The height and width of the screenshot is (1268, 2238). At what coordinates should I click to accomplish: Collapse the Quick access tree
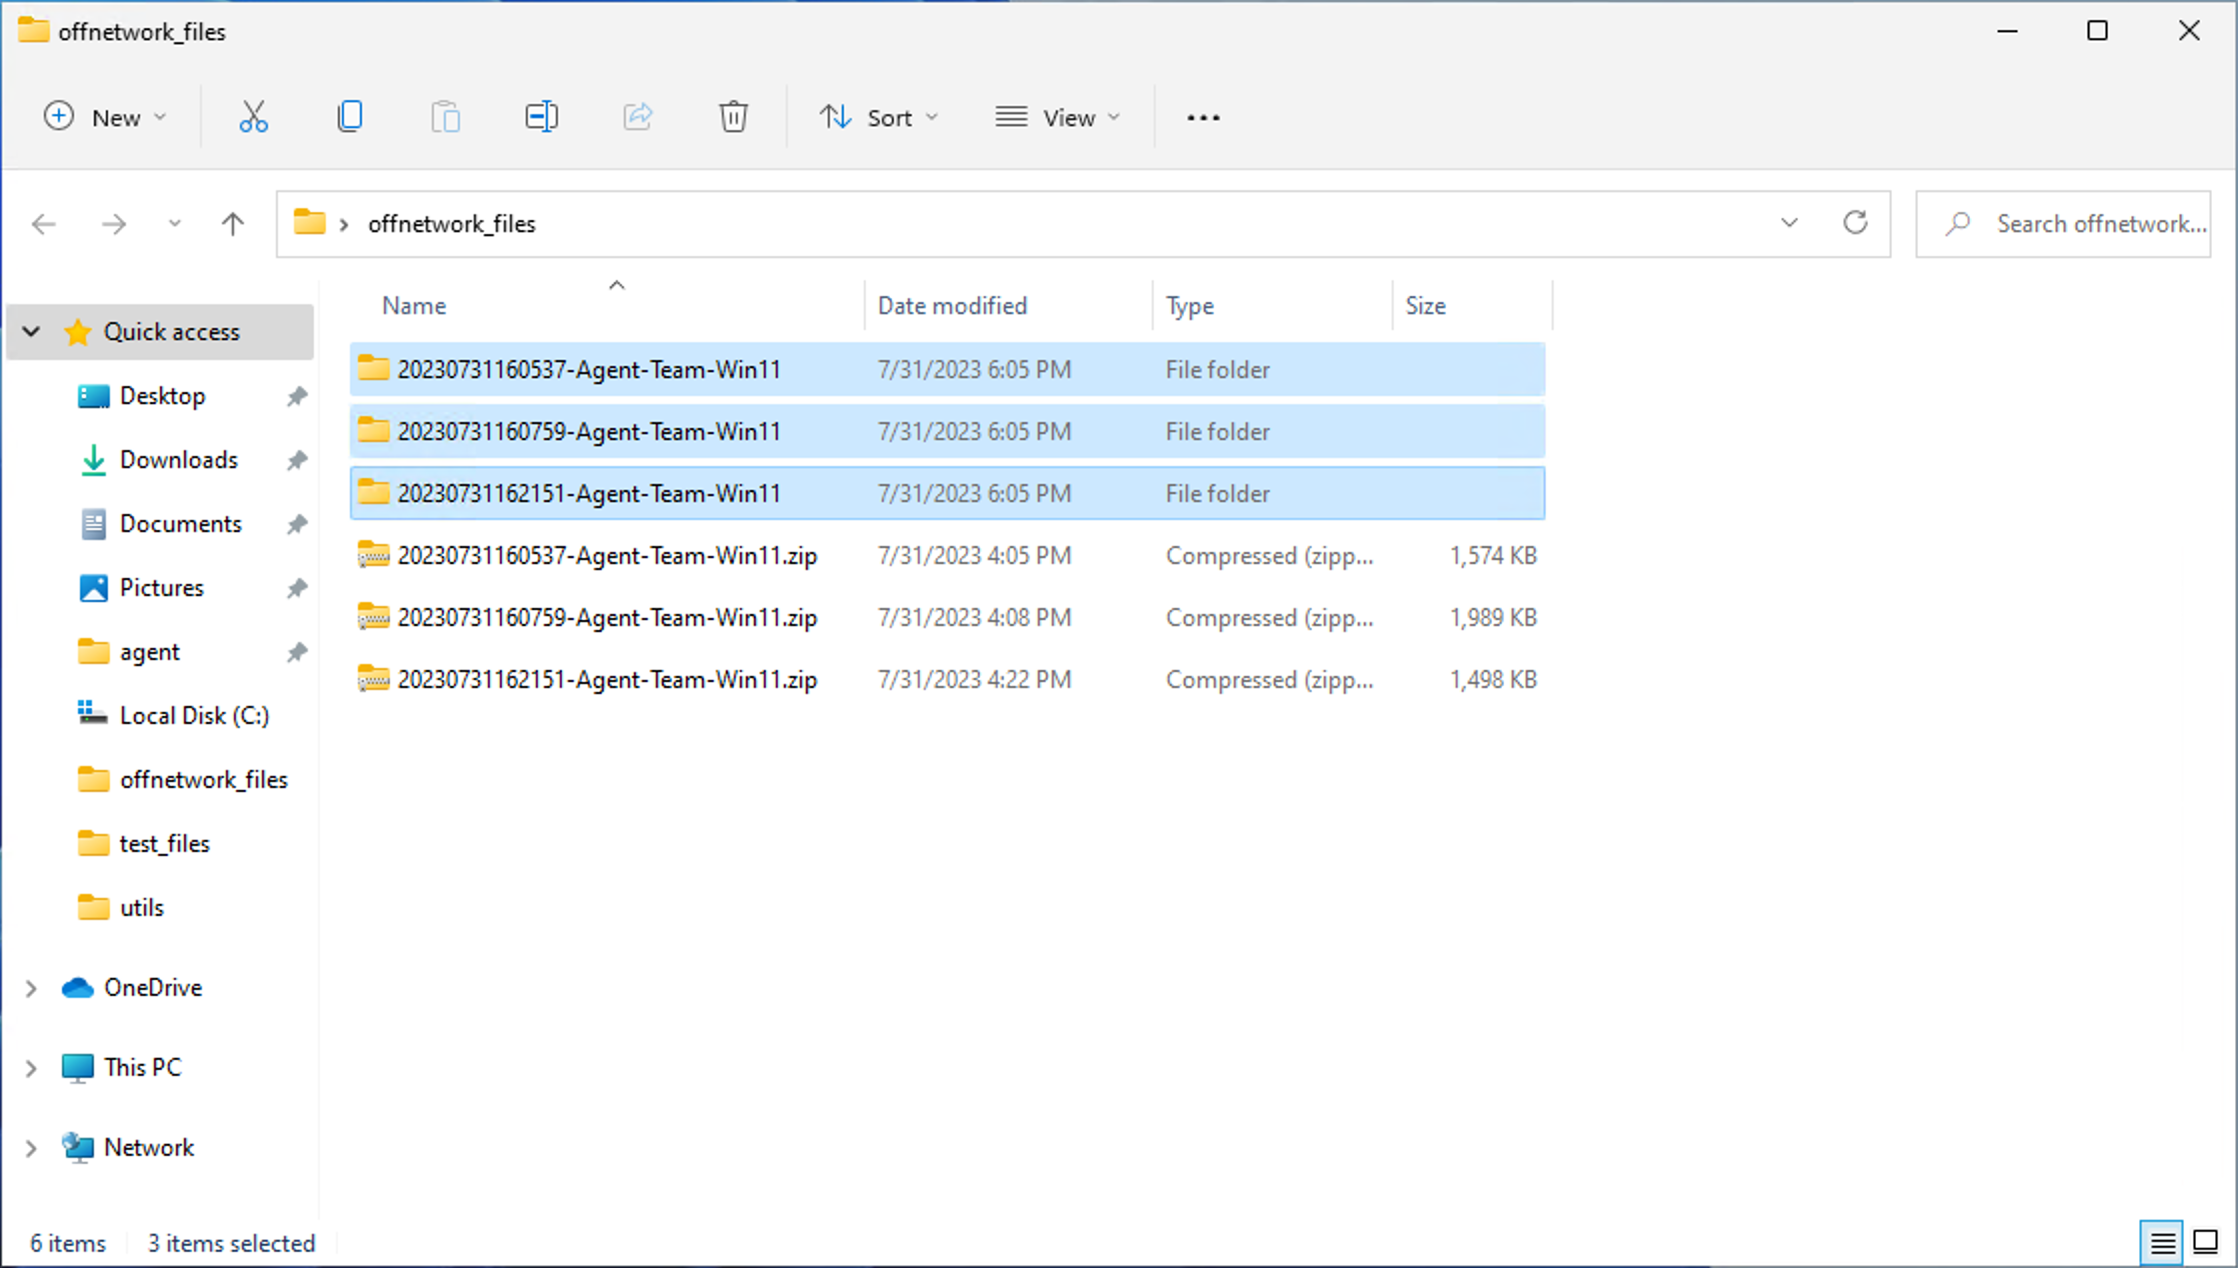[31, 331]
